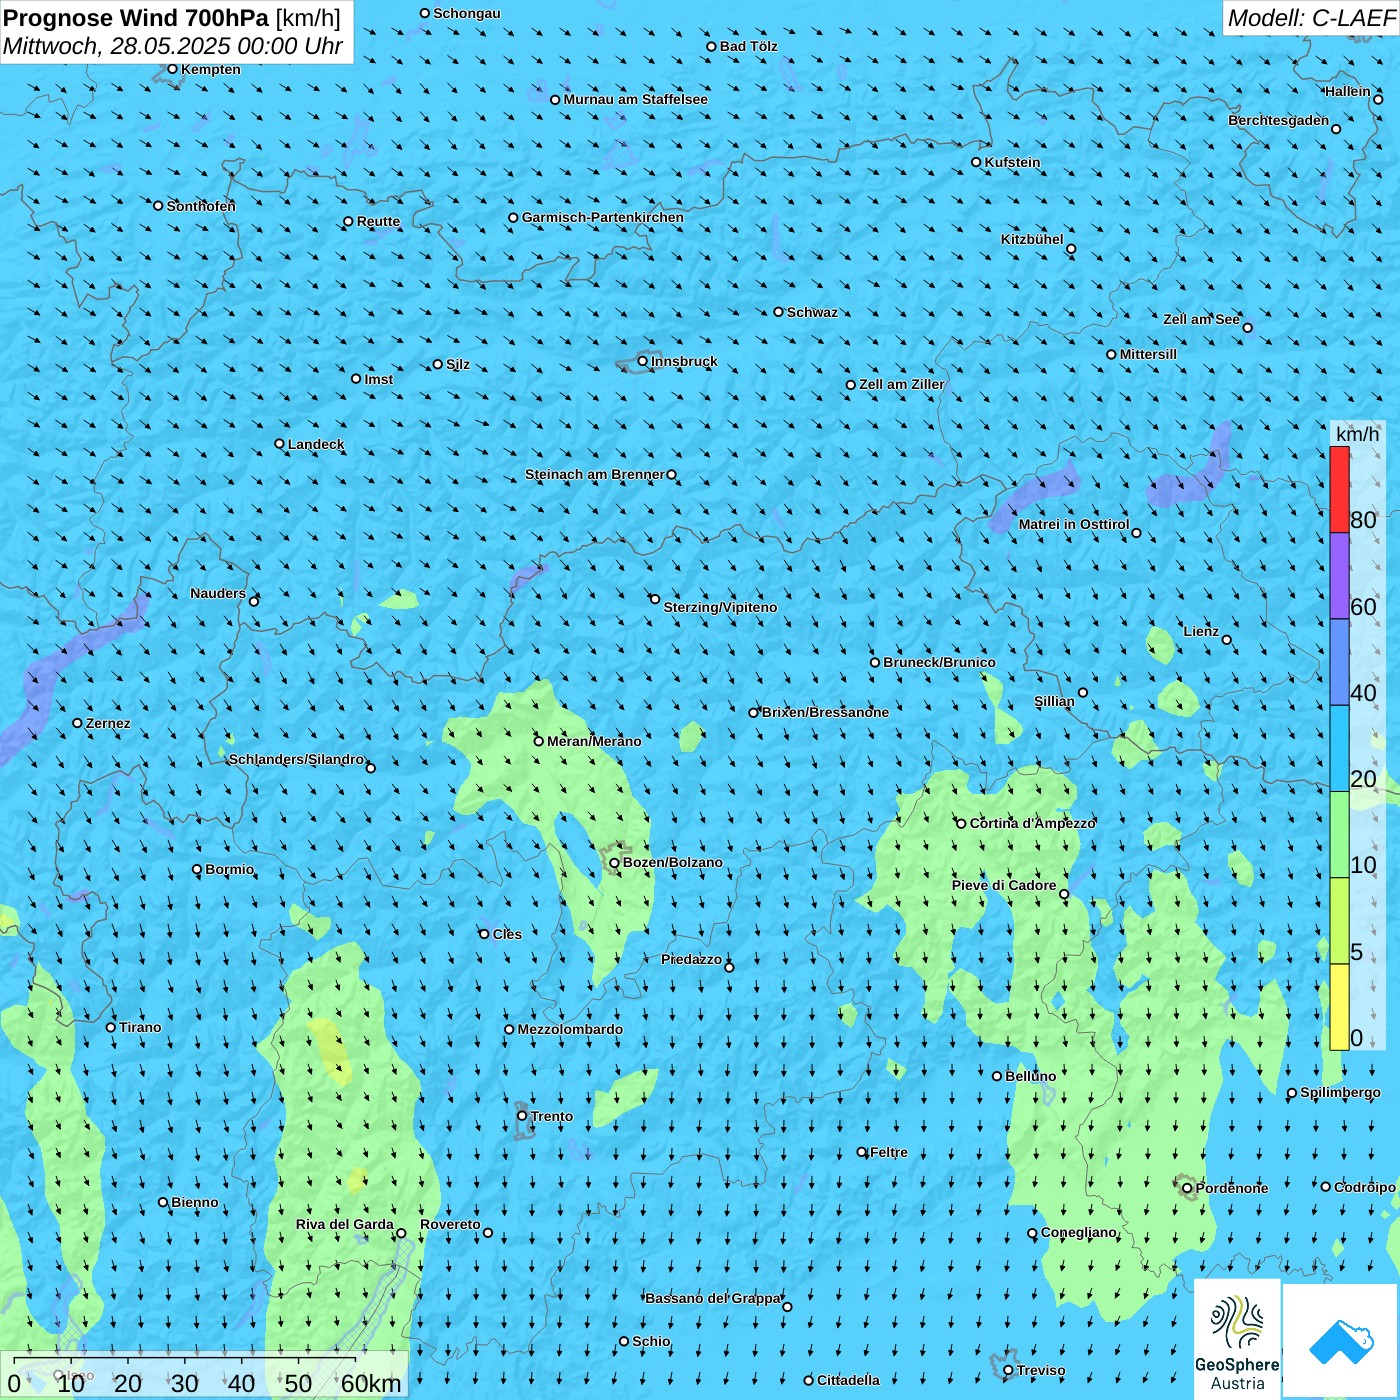1400x1400 pixels.
Task: Click the Zell am See marker circle
Action: (1247, 327)
